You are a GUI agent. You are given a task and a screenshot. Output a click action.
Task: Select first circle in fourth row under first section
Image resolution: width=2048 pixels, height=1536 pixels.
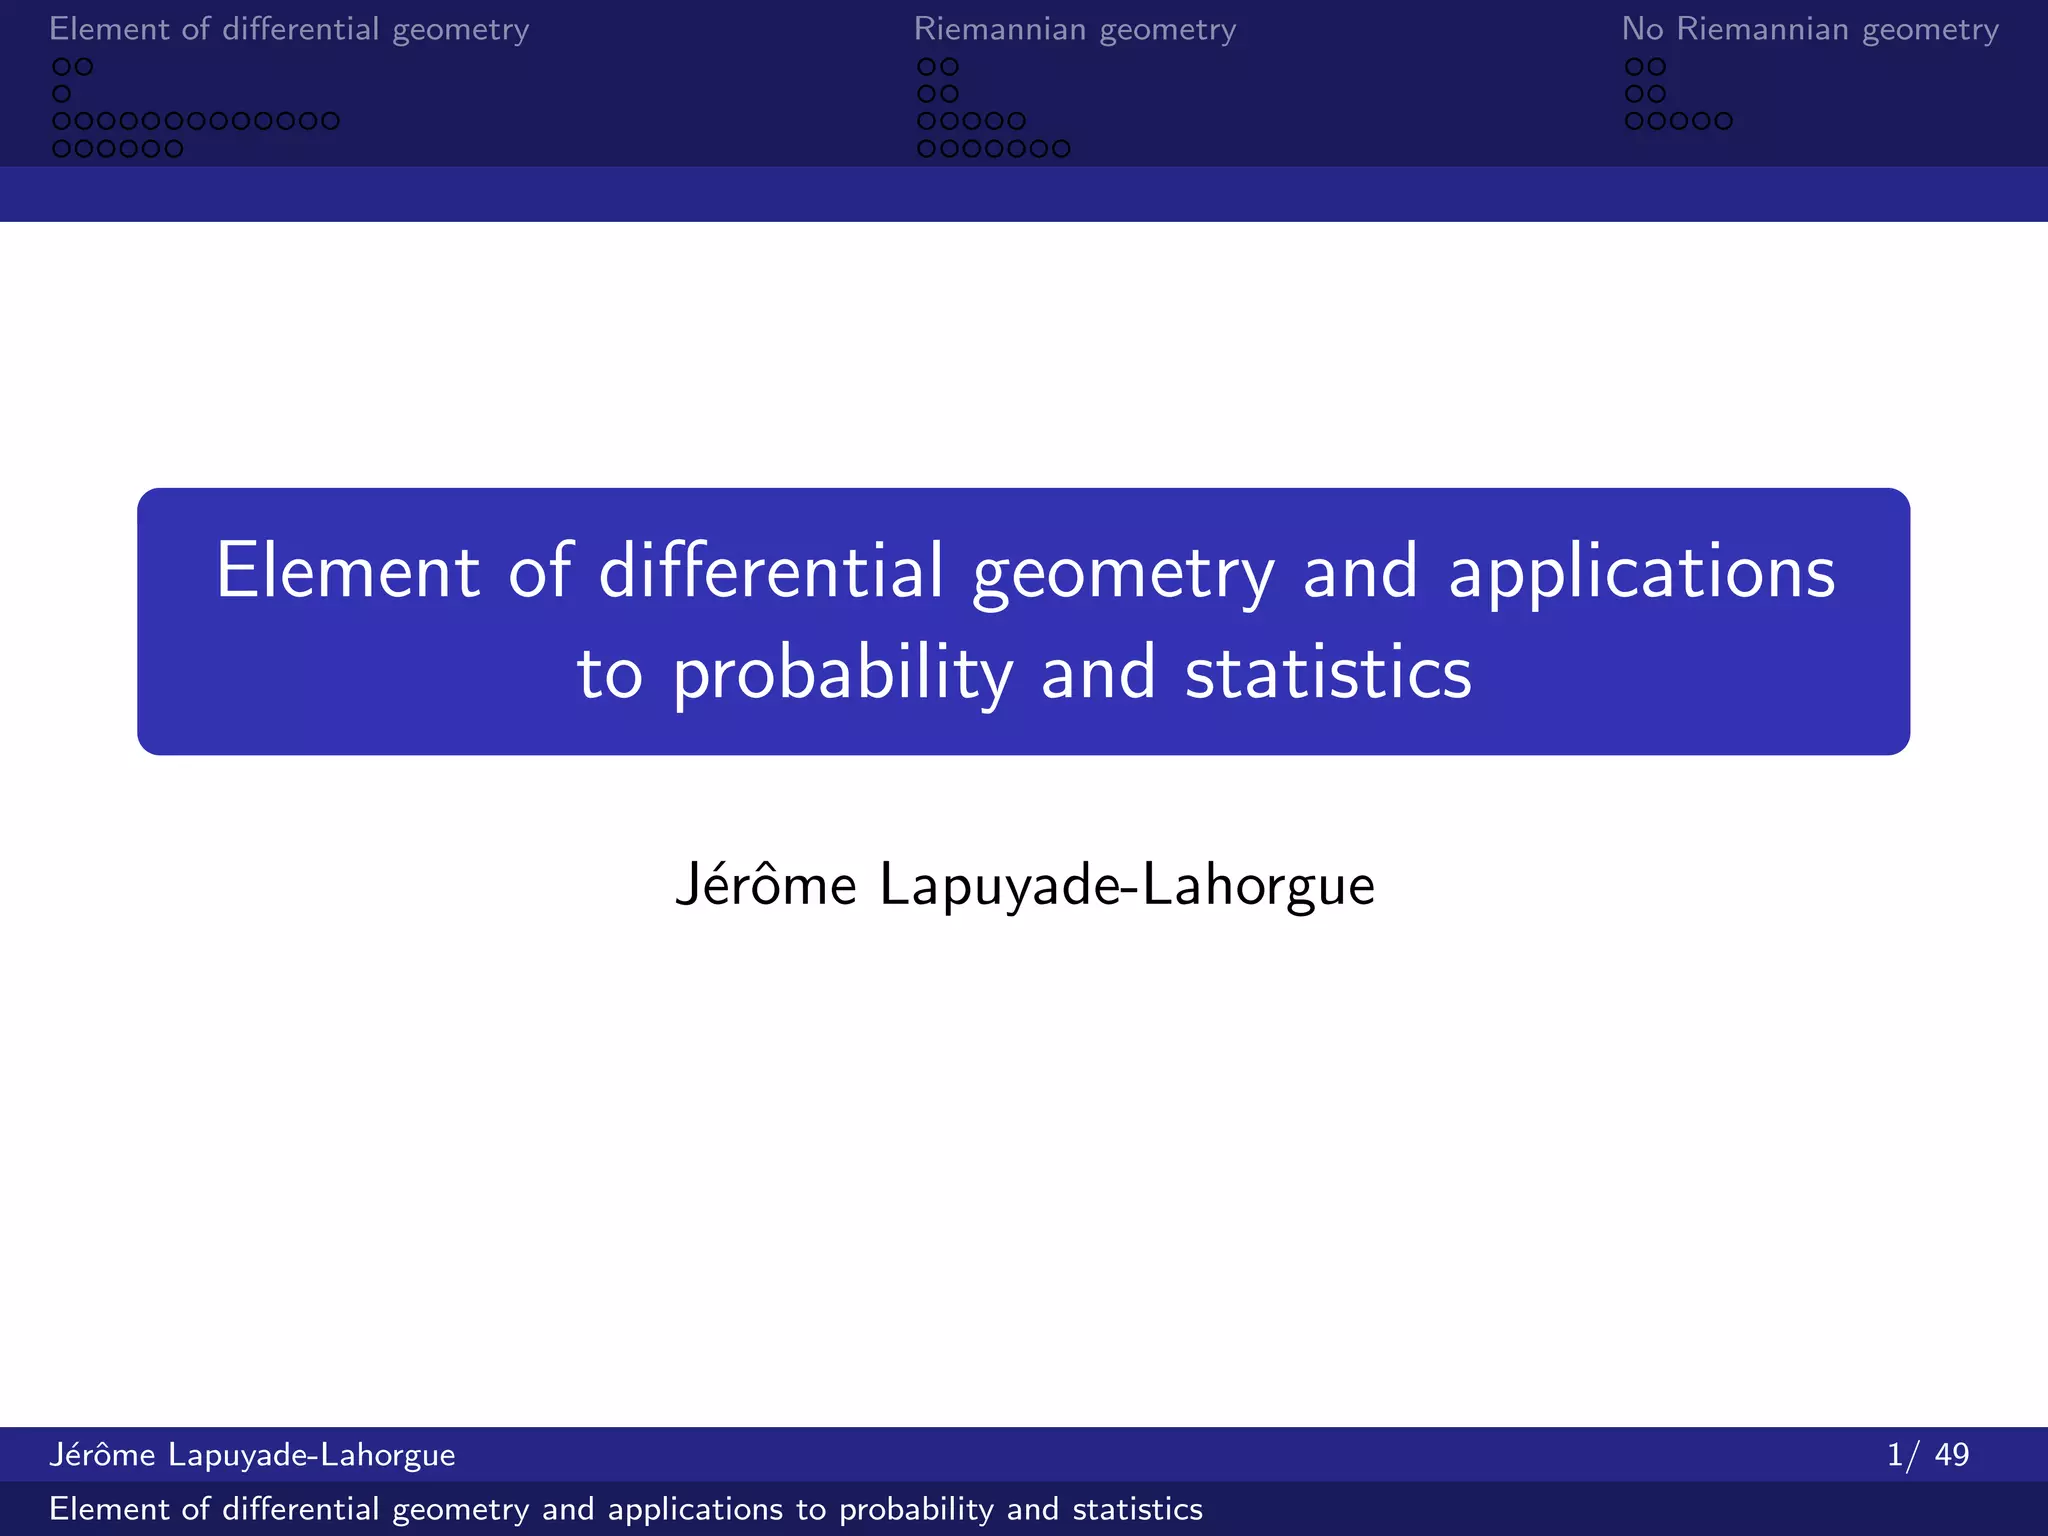(x=61, y=149)
